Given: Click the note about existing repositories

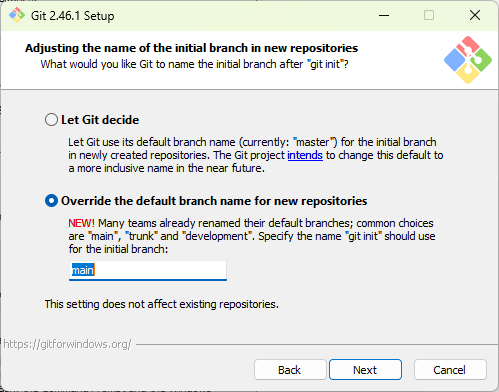Looking at the screenshot, I should pos(162,304).
